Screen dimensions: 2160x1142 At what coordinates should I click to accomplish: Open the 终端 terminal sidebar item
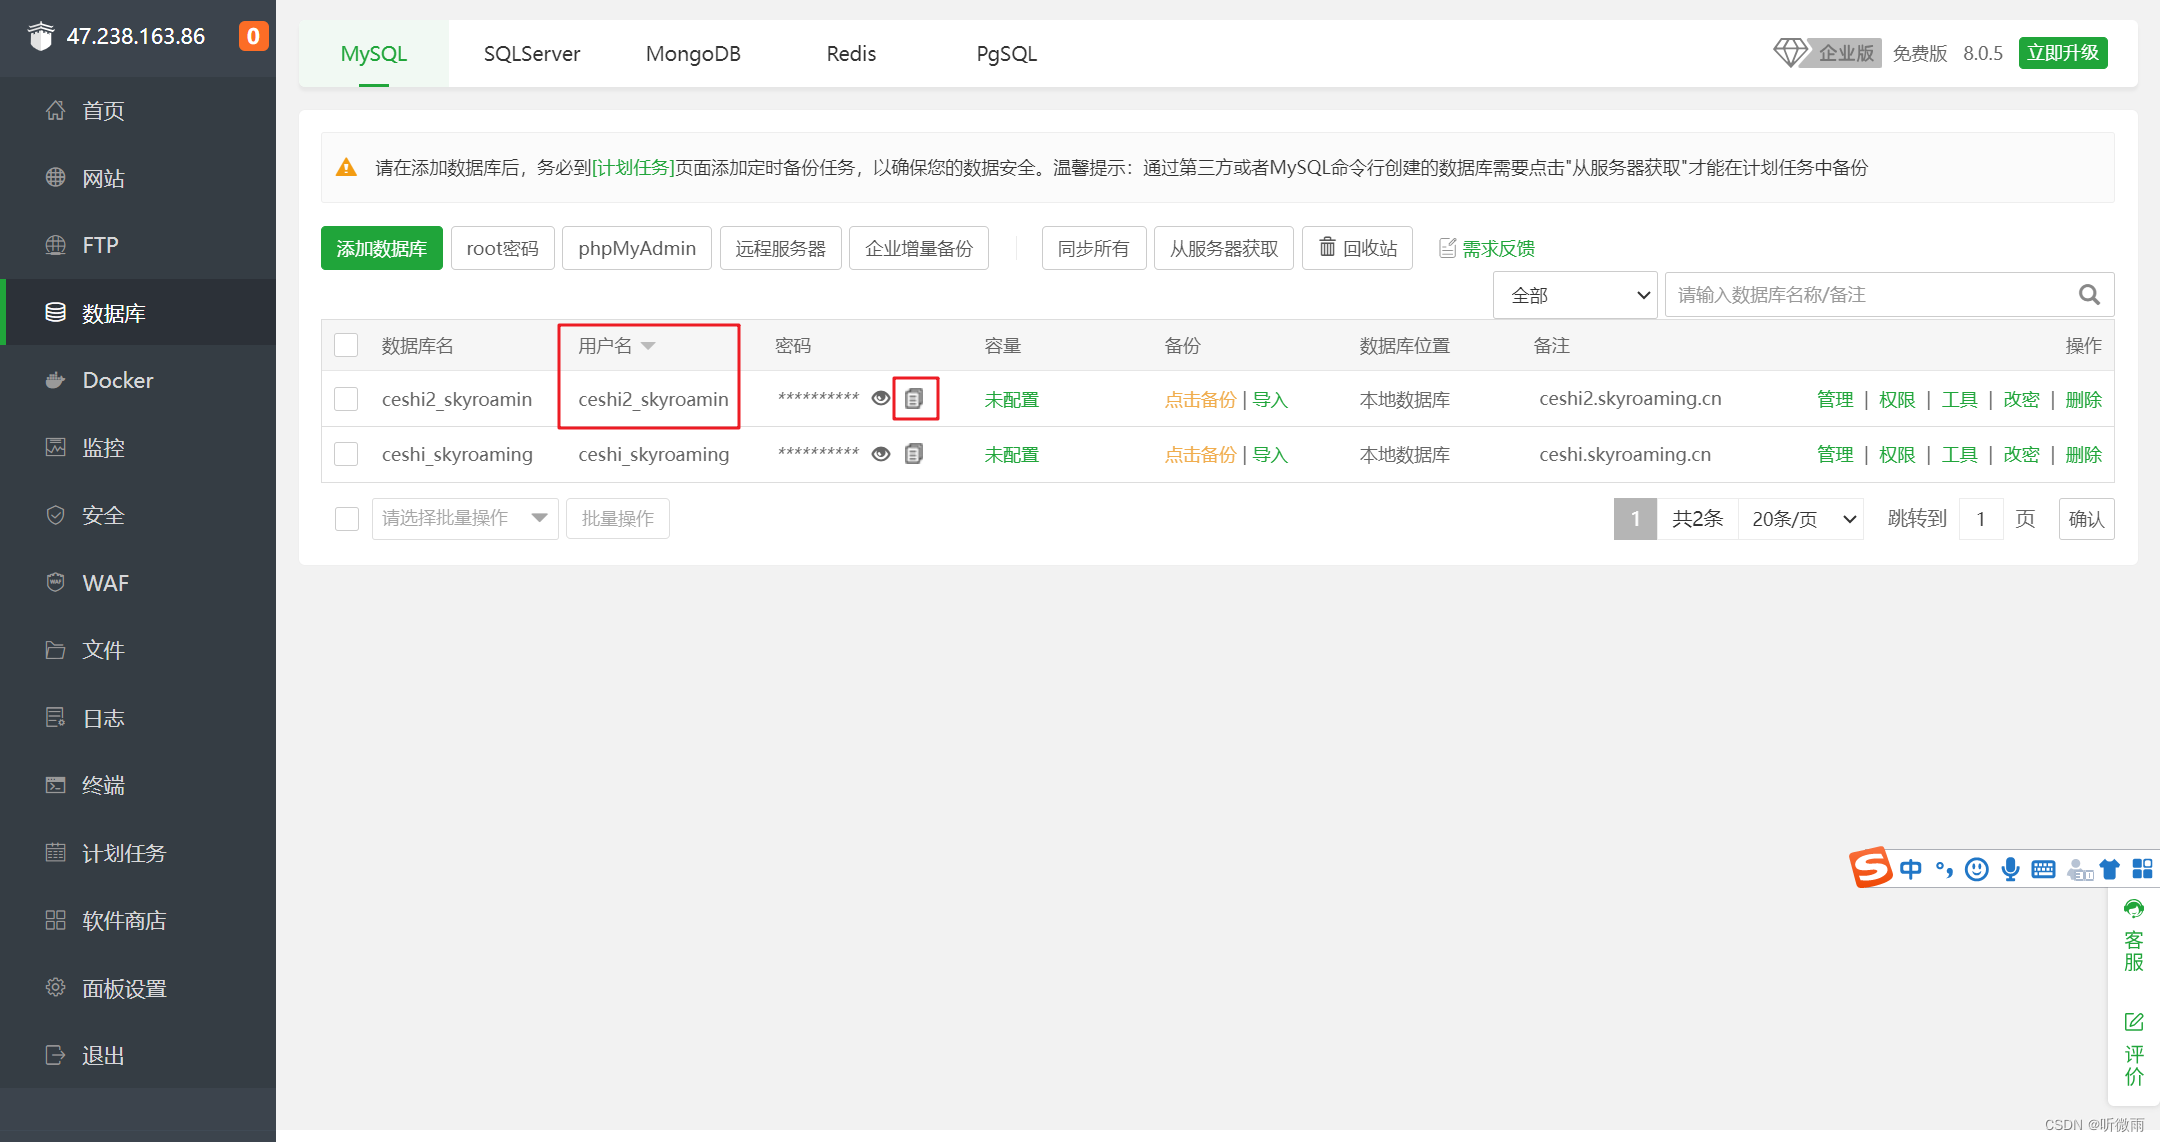[x=103, y=785]
